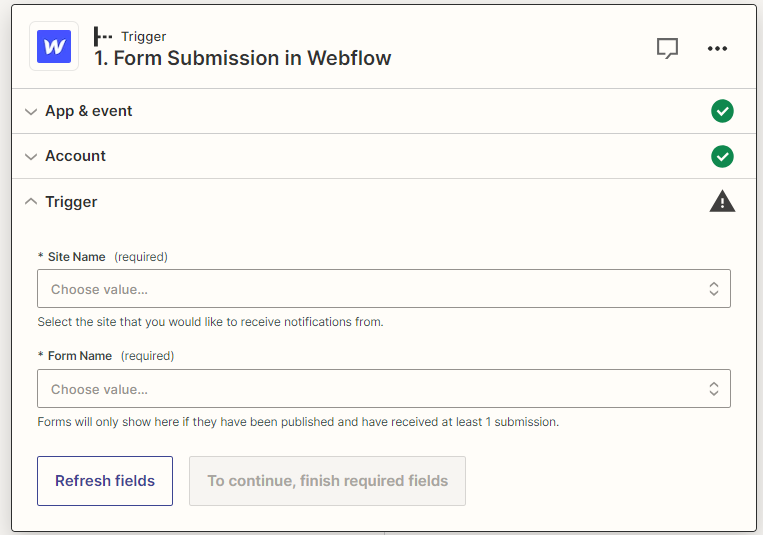Open the comment bubble icon

667,48
